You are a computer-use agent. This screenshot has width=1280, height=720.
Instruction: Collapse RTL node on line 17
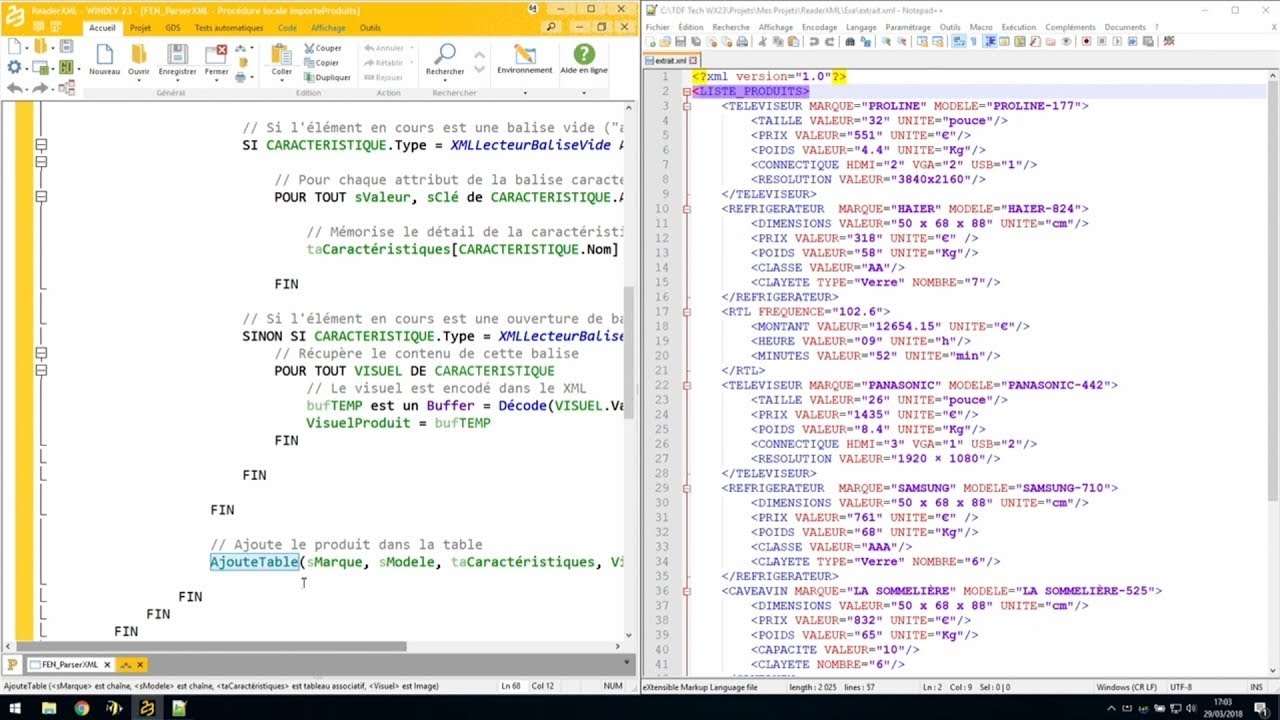click(686, 312)
